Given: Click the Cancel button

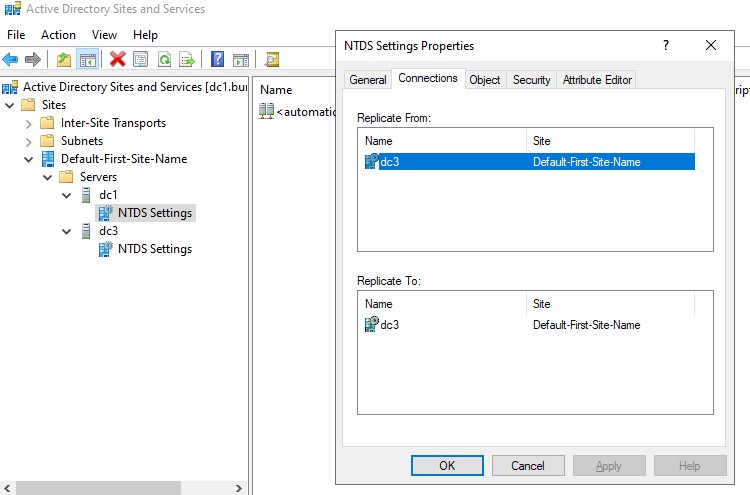Looking at the screenshot, I should (x=528, y=465).
